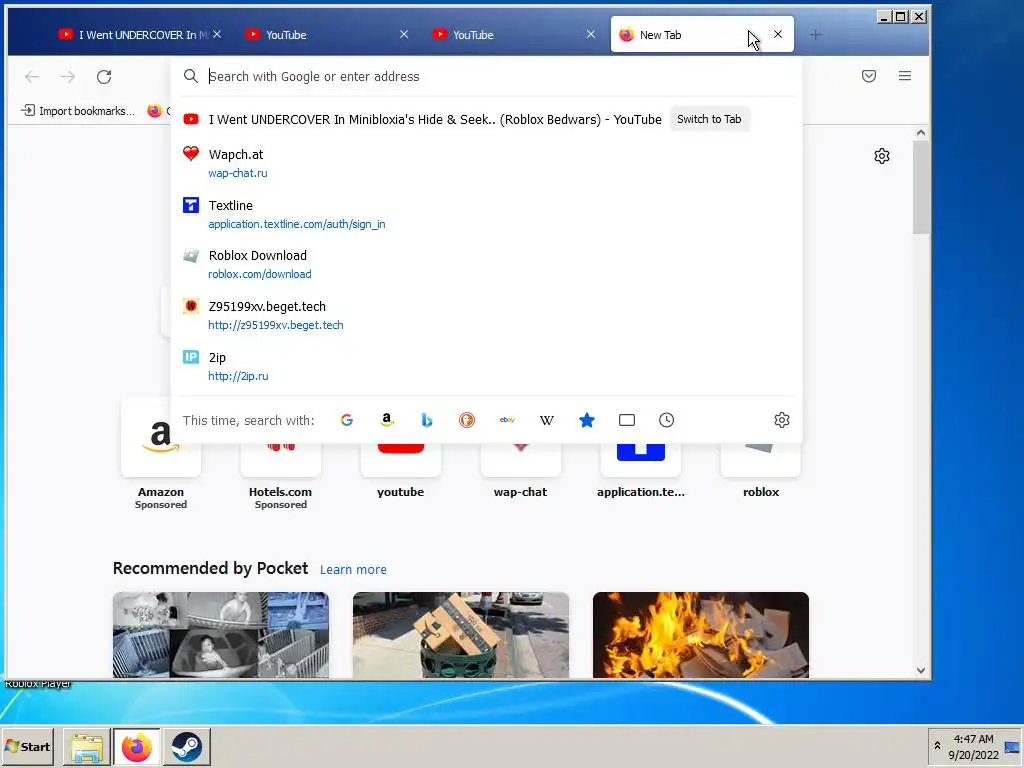Search this time with DuckDuckGo
This screenshot has height=768, width=1024.
click(467, 420)
